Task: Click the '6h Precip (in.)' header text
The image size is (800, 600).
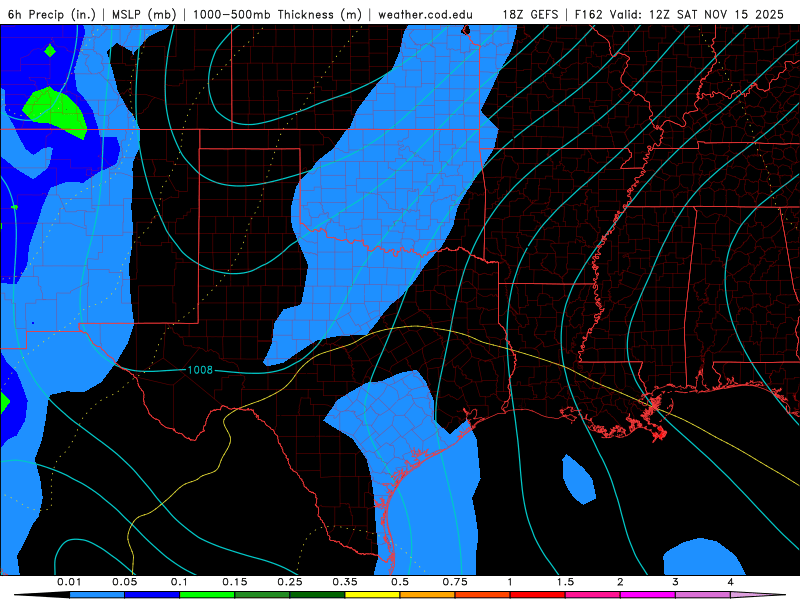Action: [52, 14]
